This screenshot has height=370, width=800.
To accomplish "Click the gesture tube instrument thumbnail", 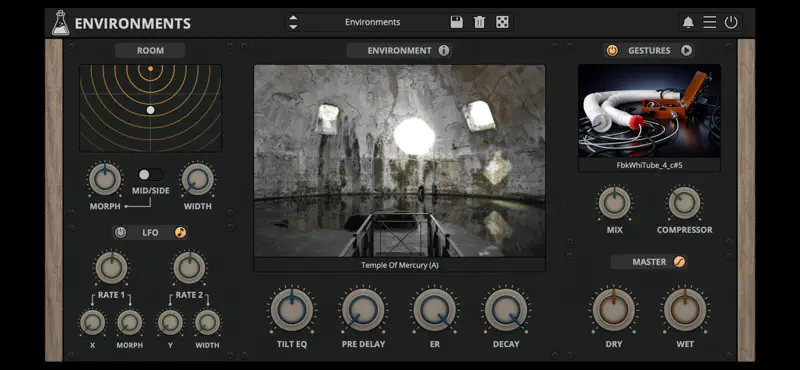I will click(649, 111).
